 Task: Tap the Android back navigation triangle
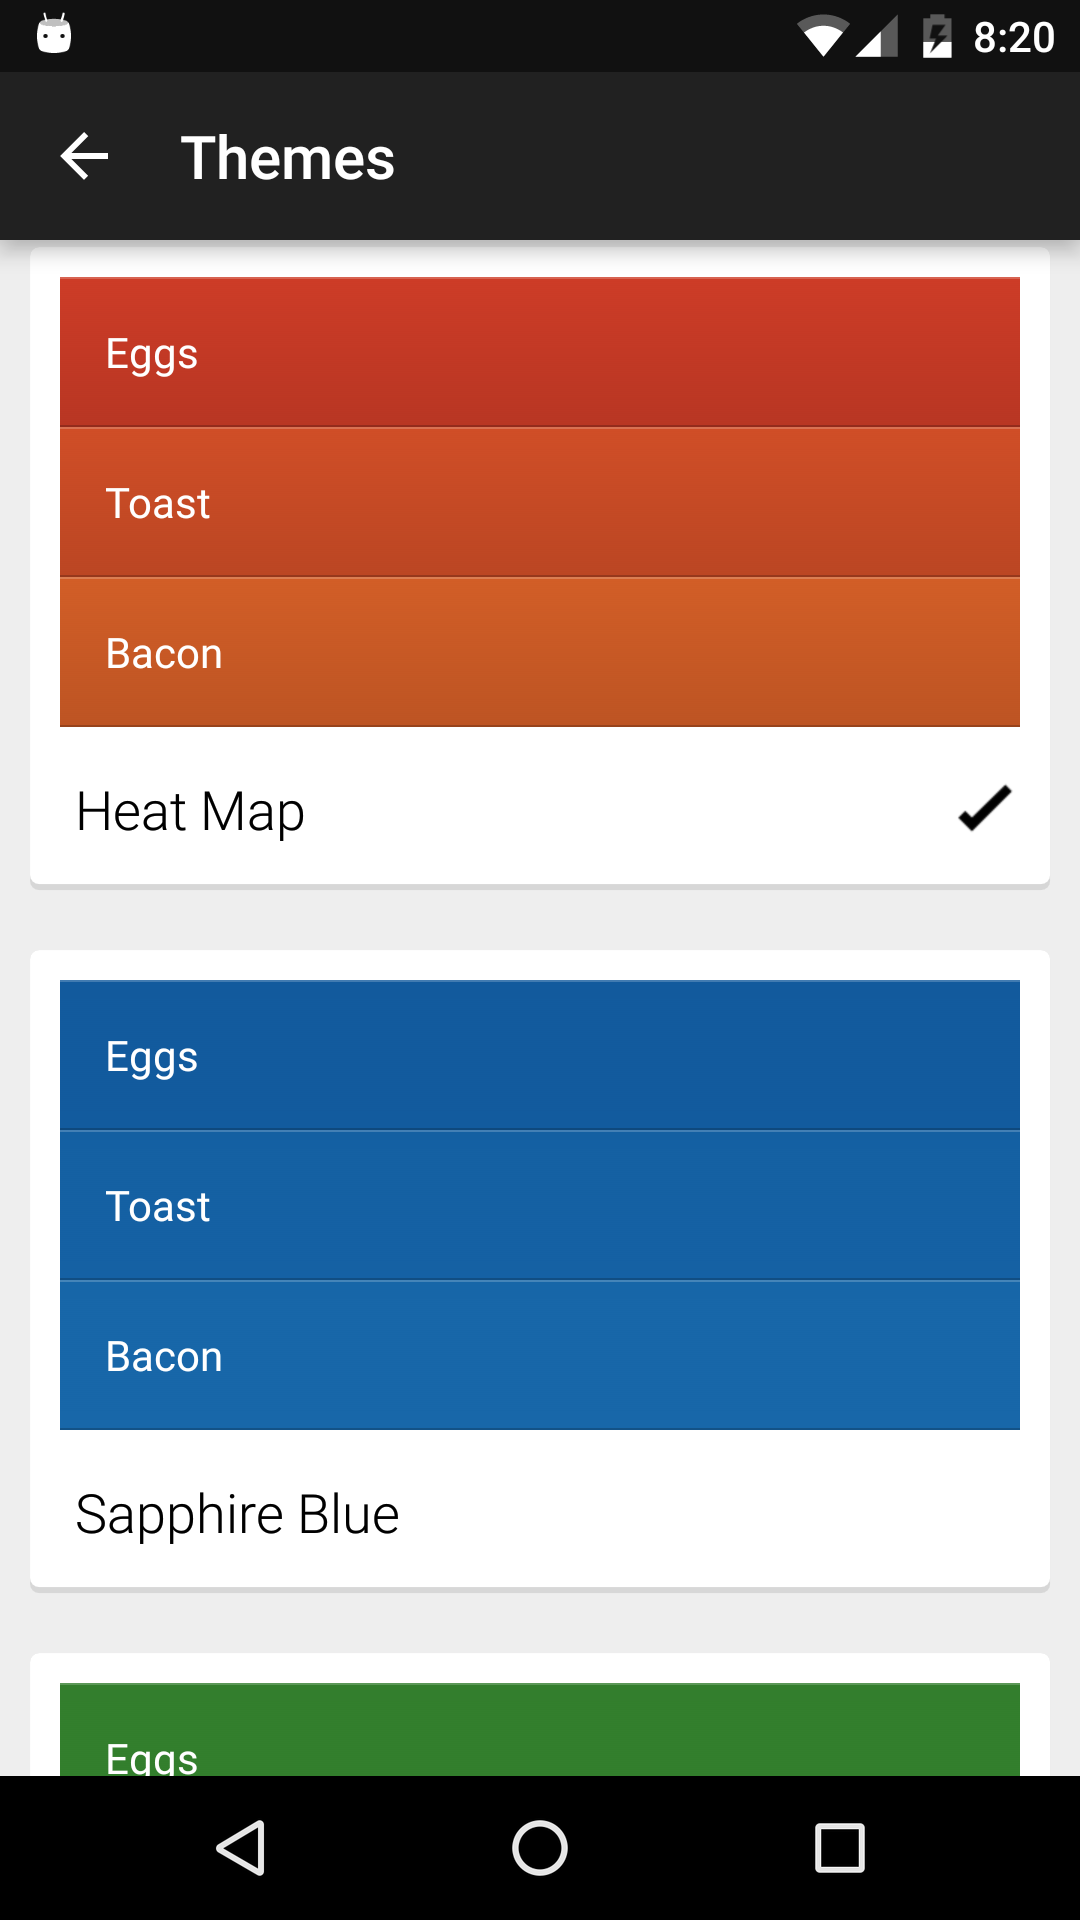coord(241,1847)
